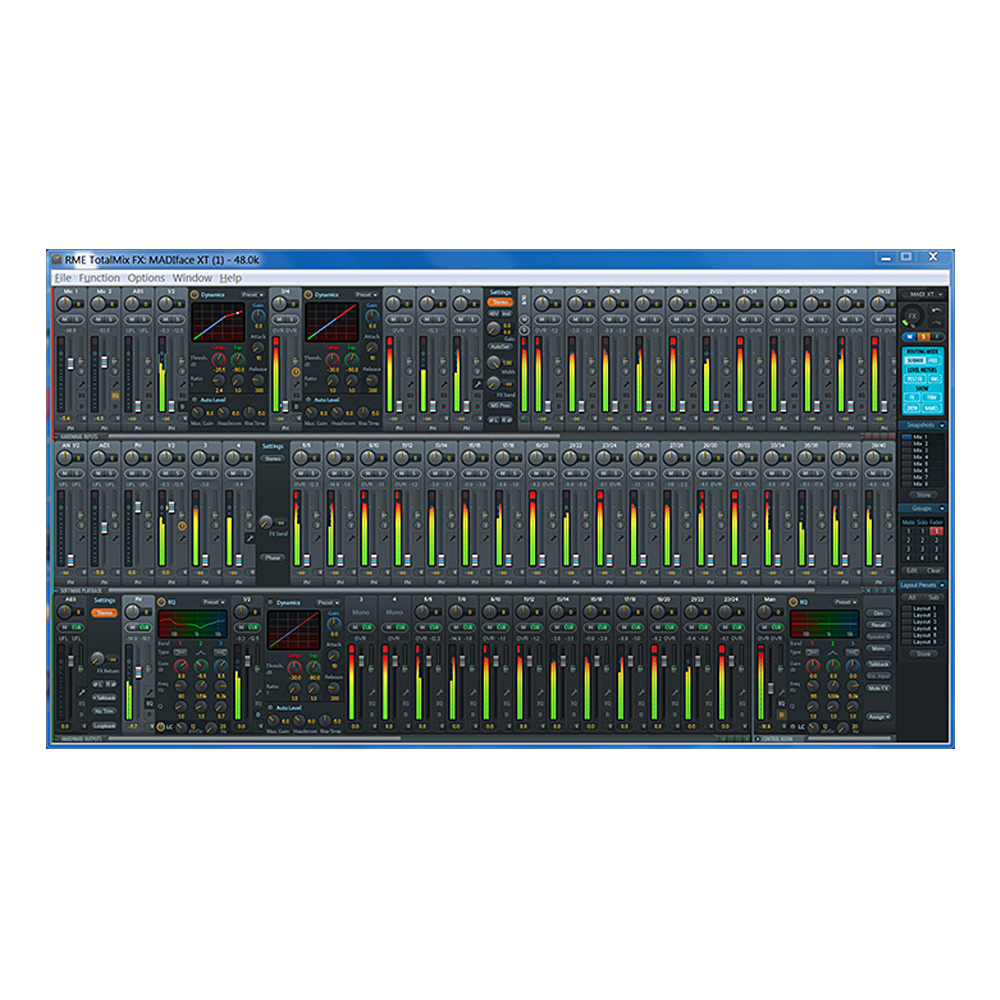Toggle Dynamics power icon on input 3/4 panel
This screenshot has width=1000, height=1000.
point(308,295)
